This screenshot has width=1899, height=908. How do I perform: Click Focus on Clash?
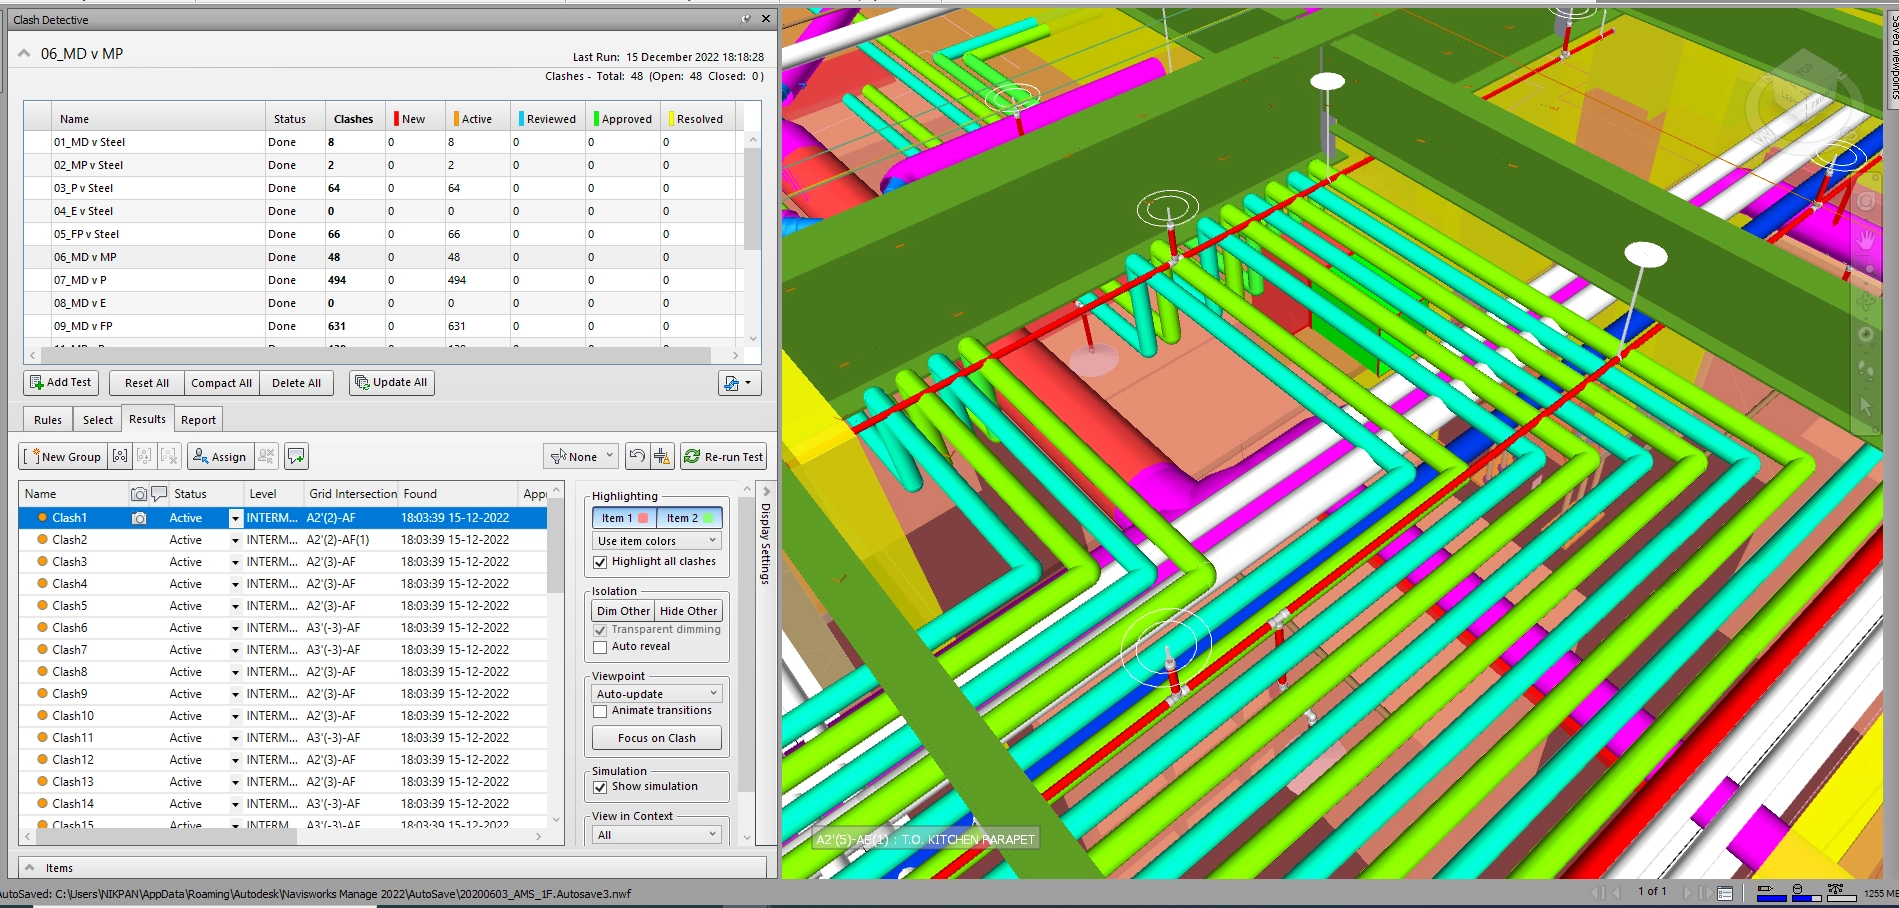tap(656, 738)
